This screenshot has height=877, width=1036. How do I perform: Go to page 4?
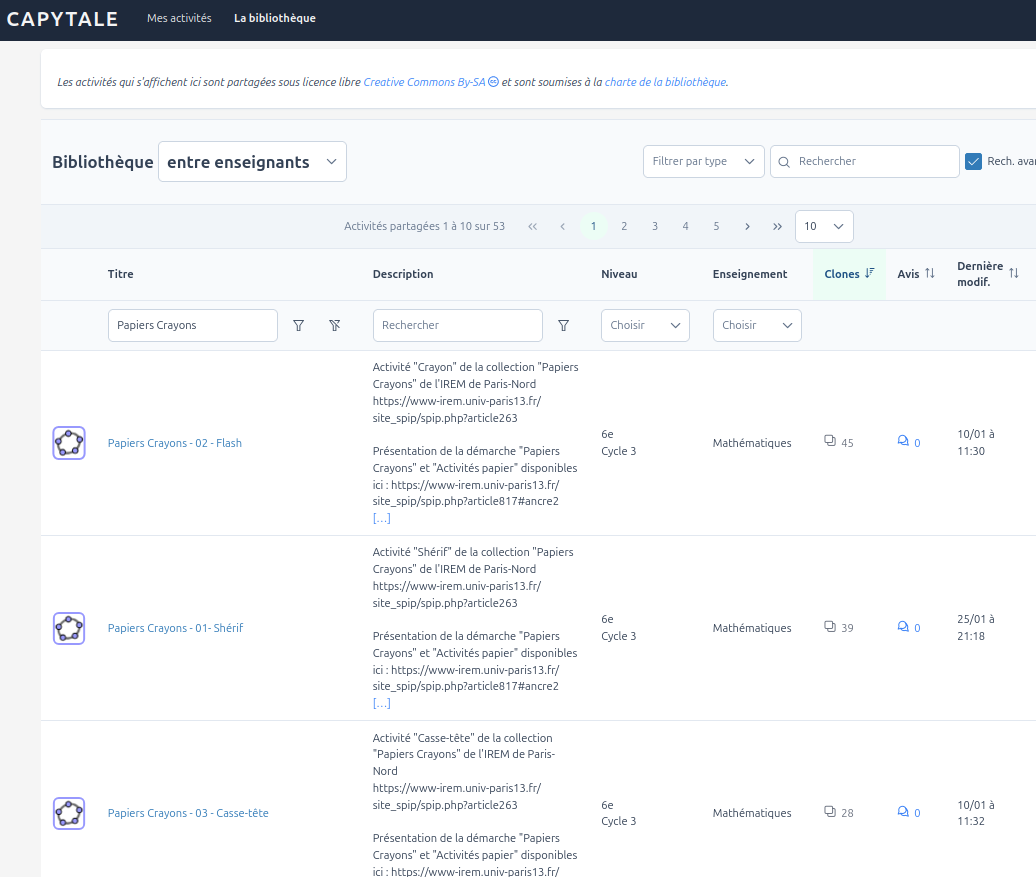point(685,226)
